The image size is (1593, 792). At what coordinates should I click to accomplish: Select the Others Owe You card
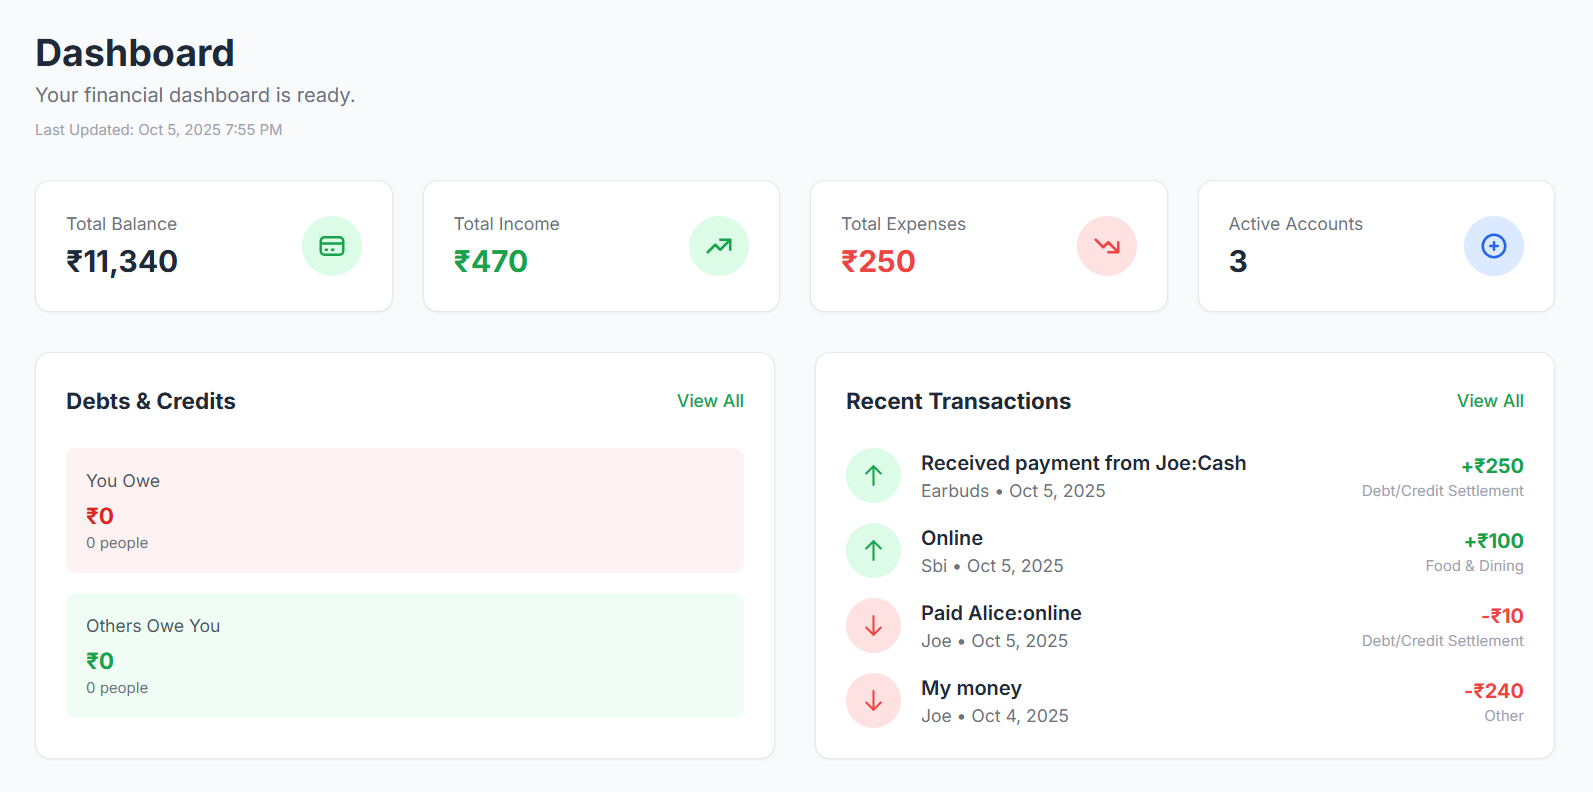tap(404, 655)
